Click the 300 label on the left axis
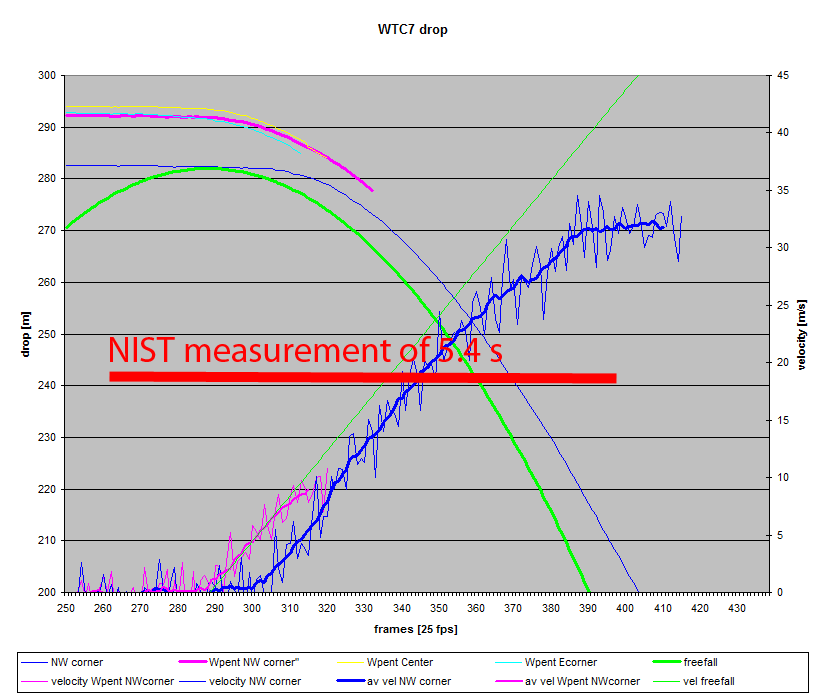Image resolution: width=826 pixels, height=699 pixels. pos(46,75)
